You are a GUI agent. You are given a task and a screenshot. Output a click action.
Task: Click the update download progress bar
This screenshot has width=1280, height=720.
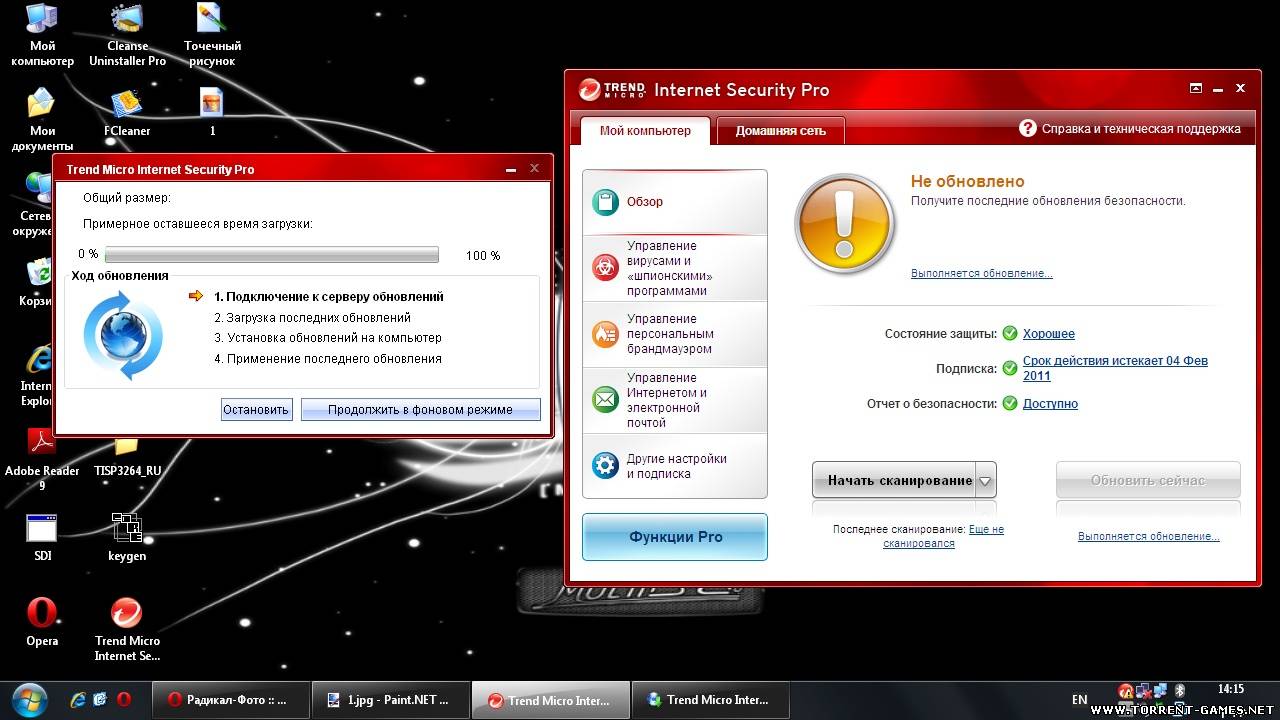[x=272, y=255]
